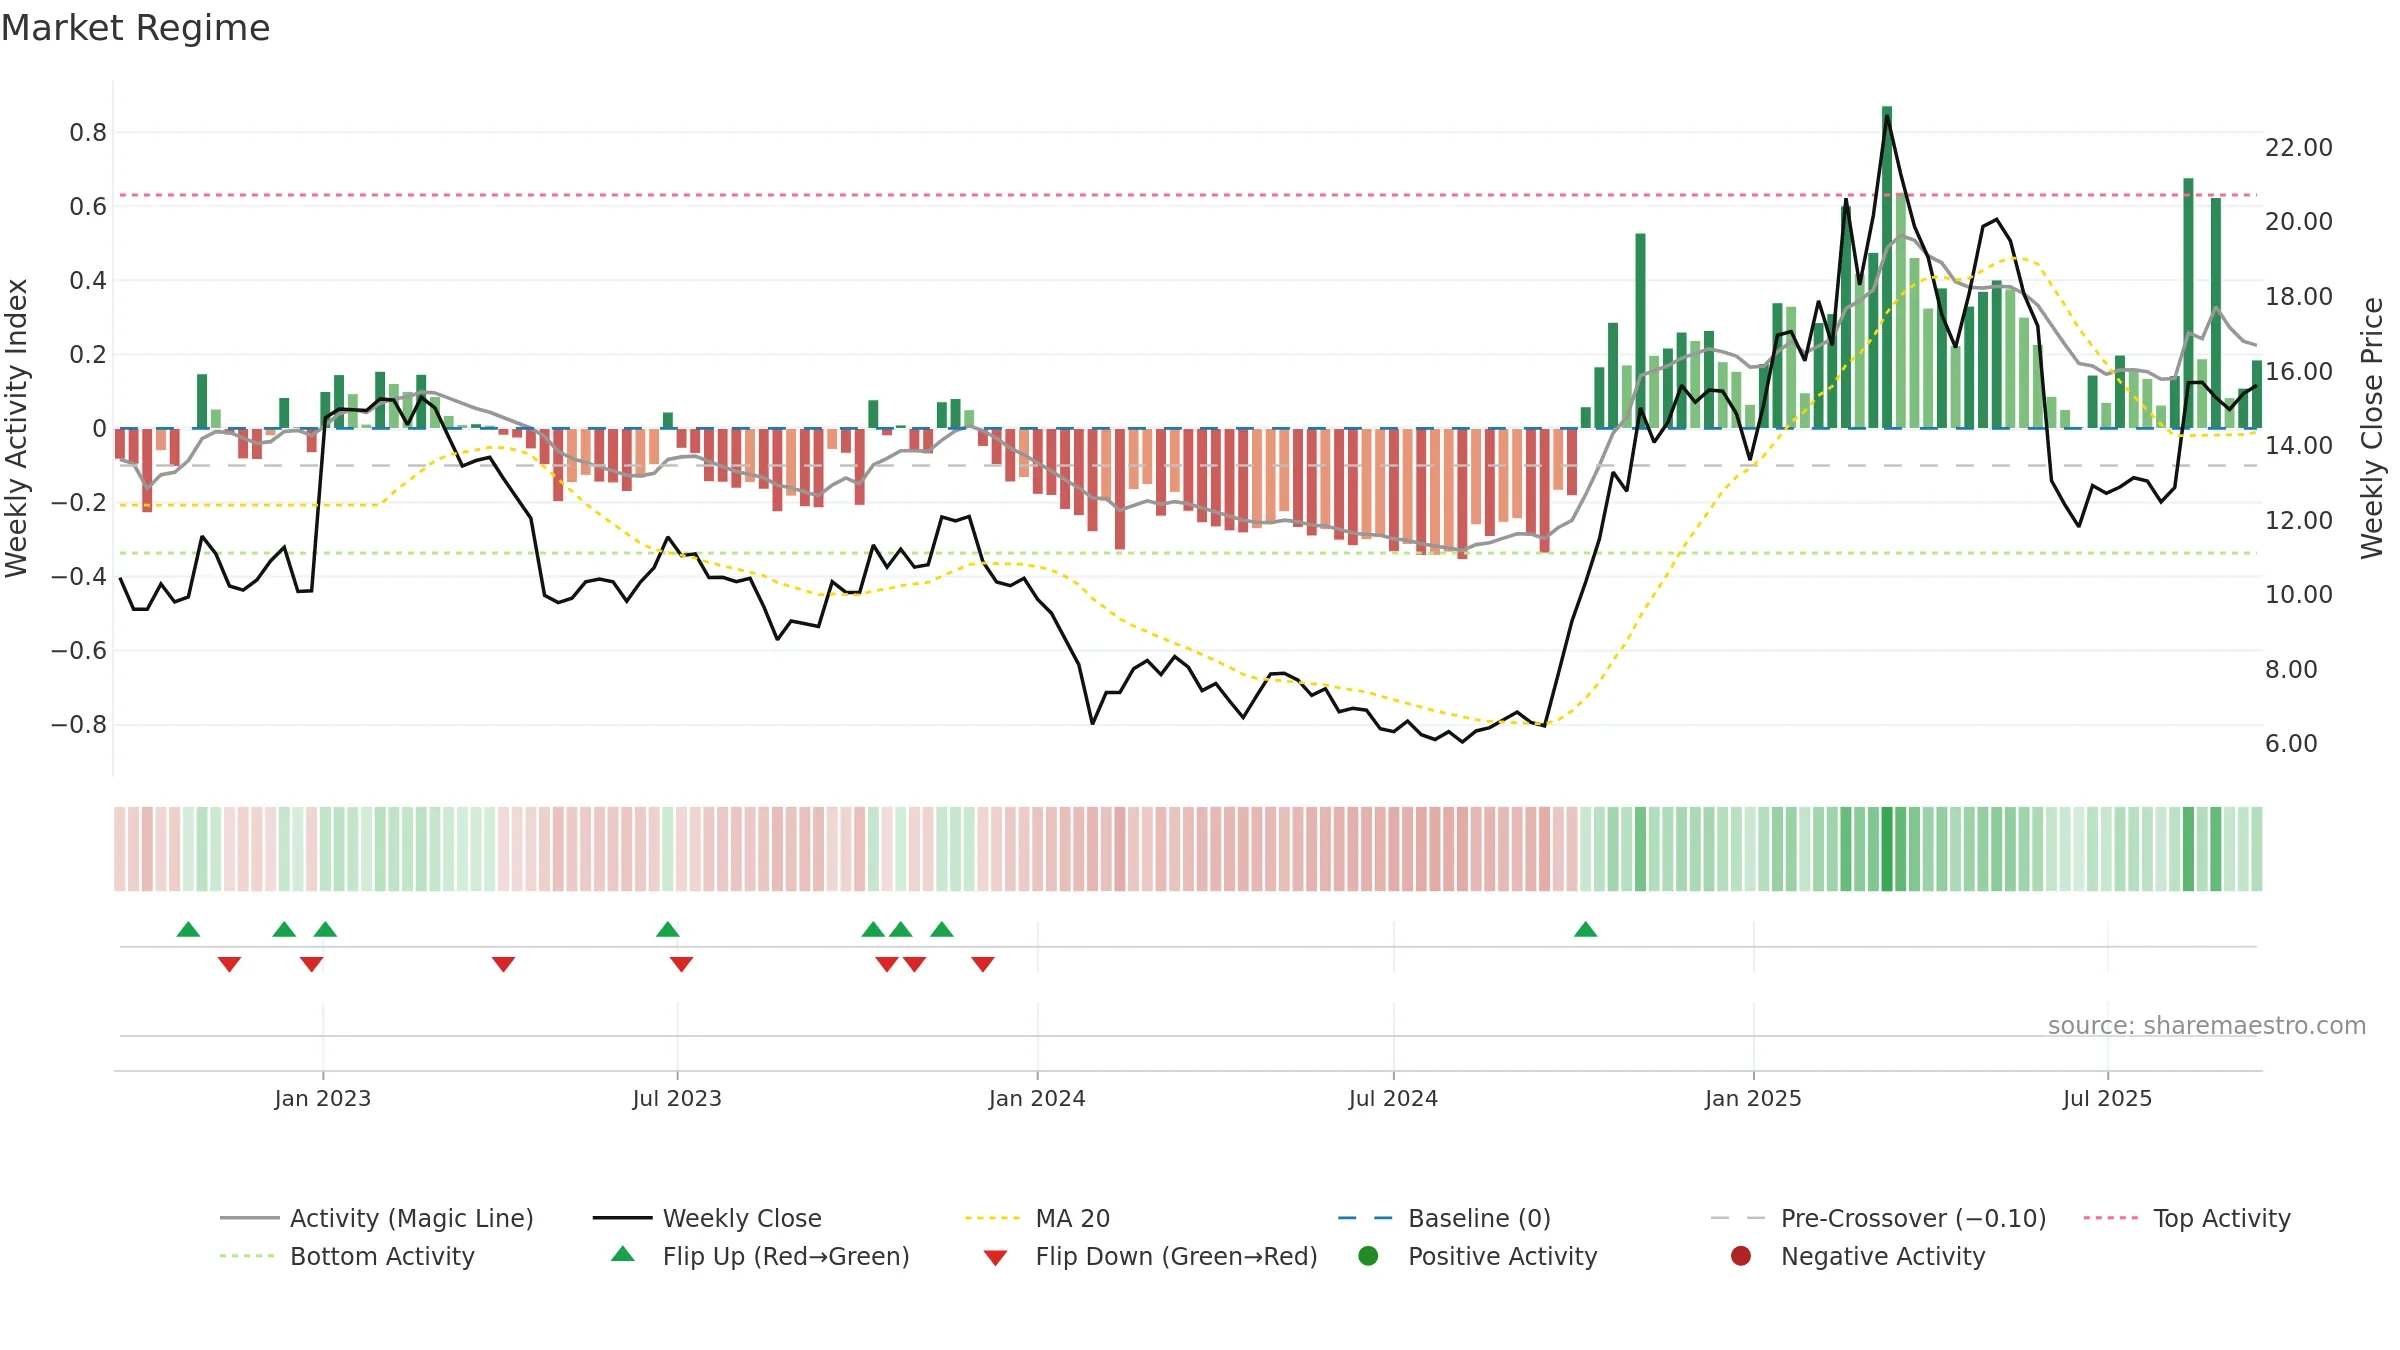
Task: Click the source: sharemaestro.com text
Action: tap(2207, 1025)
